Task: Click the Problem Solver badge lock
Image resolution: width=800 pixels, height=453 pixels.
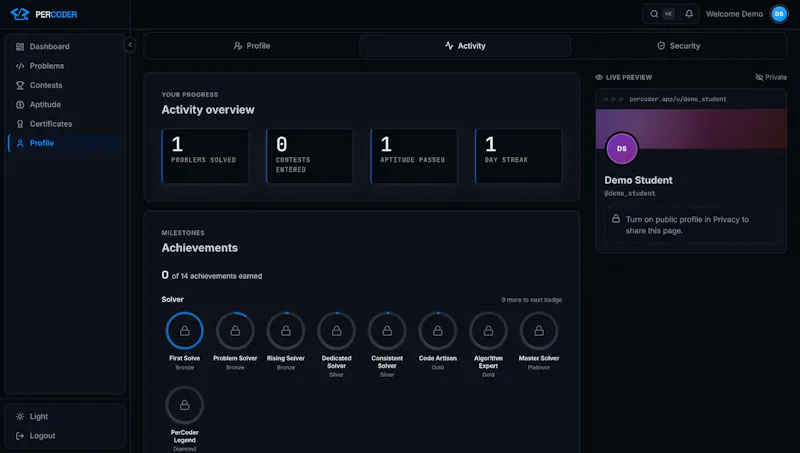Action: click(x=235, y=331)
